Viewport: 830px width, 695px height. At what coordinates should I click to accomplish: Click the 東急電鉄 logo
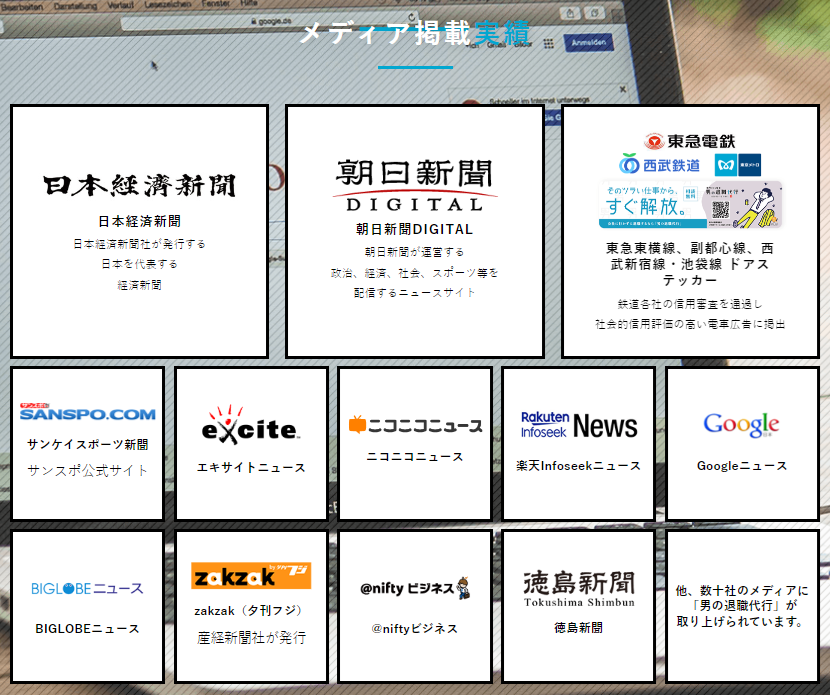point(690,141)
